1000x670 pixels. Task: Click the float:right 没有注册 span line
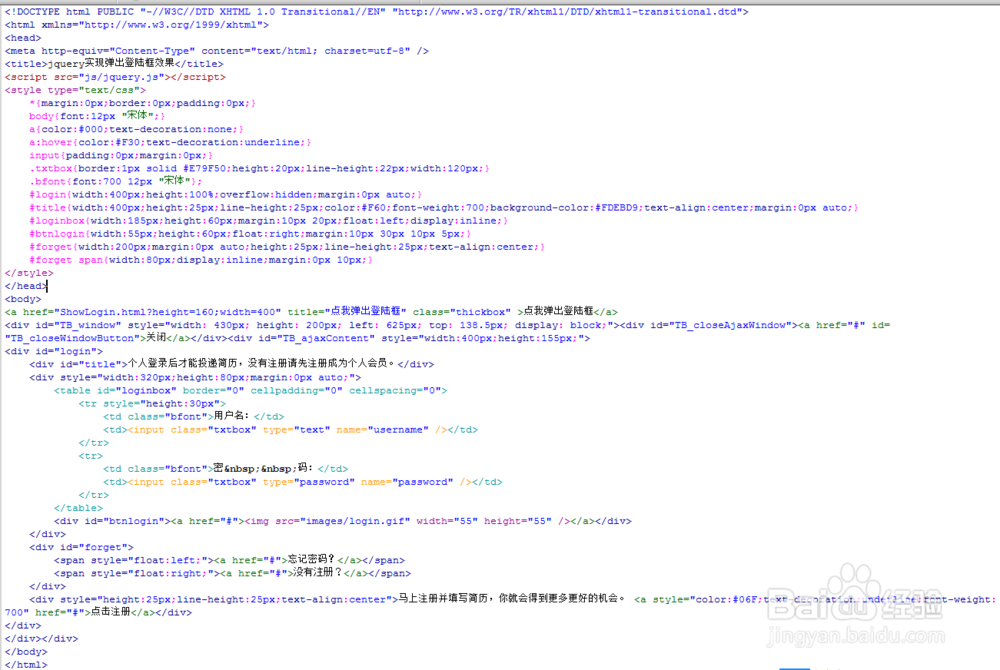pyautogui.click(x=233, y=573)
